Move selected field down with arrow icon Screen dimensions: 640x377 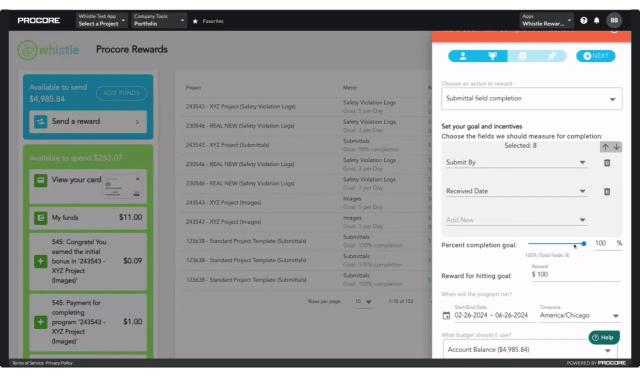[x=617, y=147]
